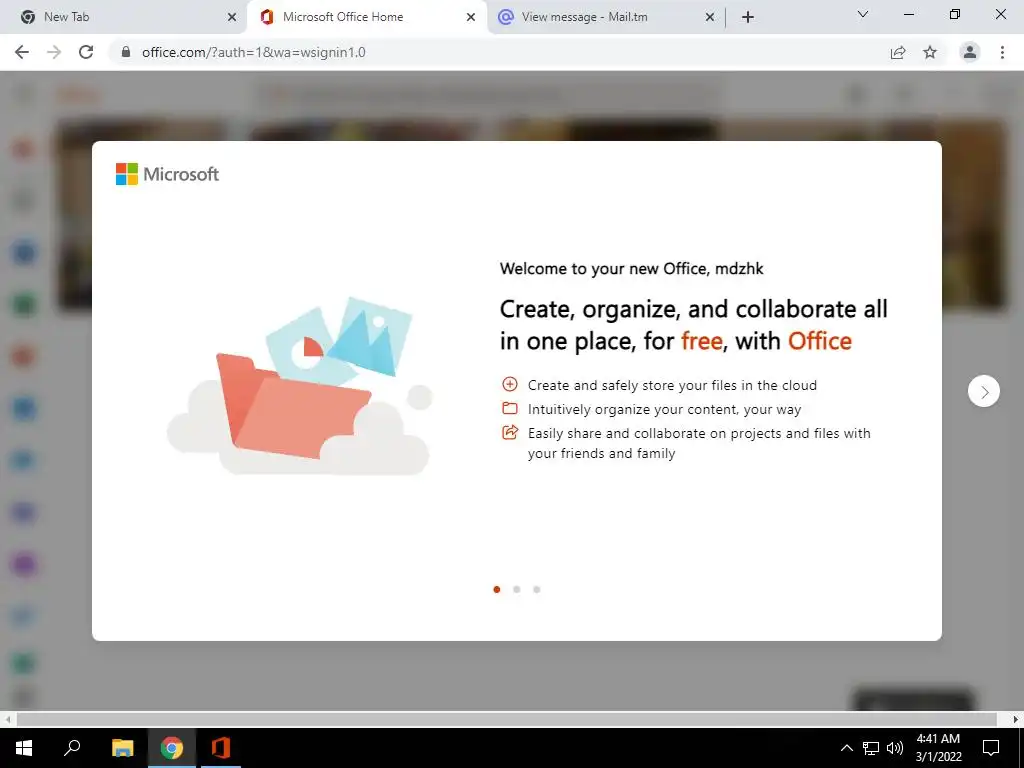View site info via lock icon

tap(126, 52)
